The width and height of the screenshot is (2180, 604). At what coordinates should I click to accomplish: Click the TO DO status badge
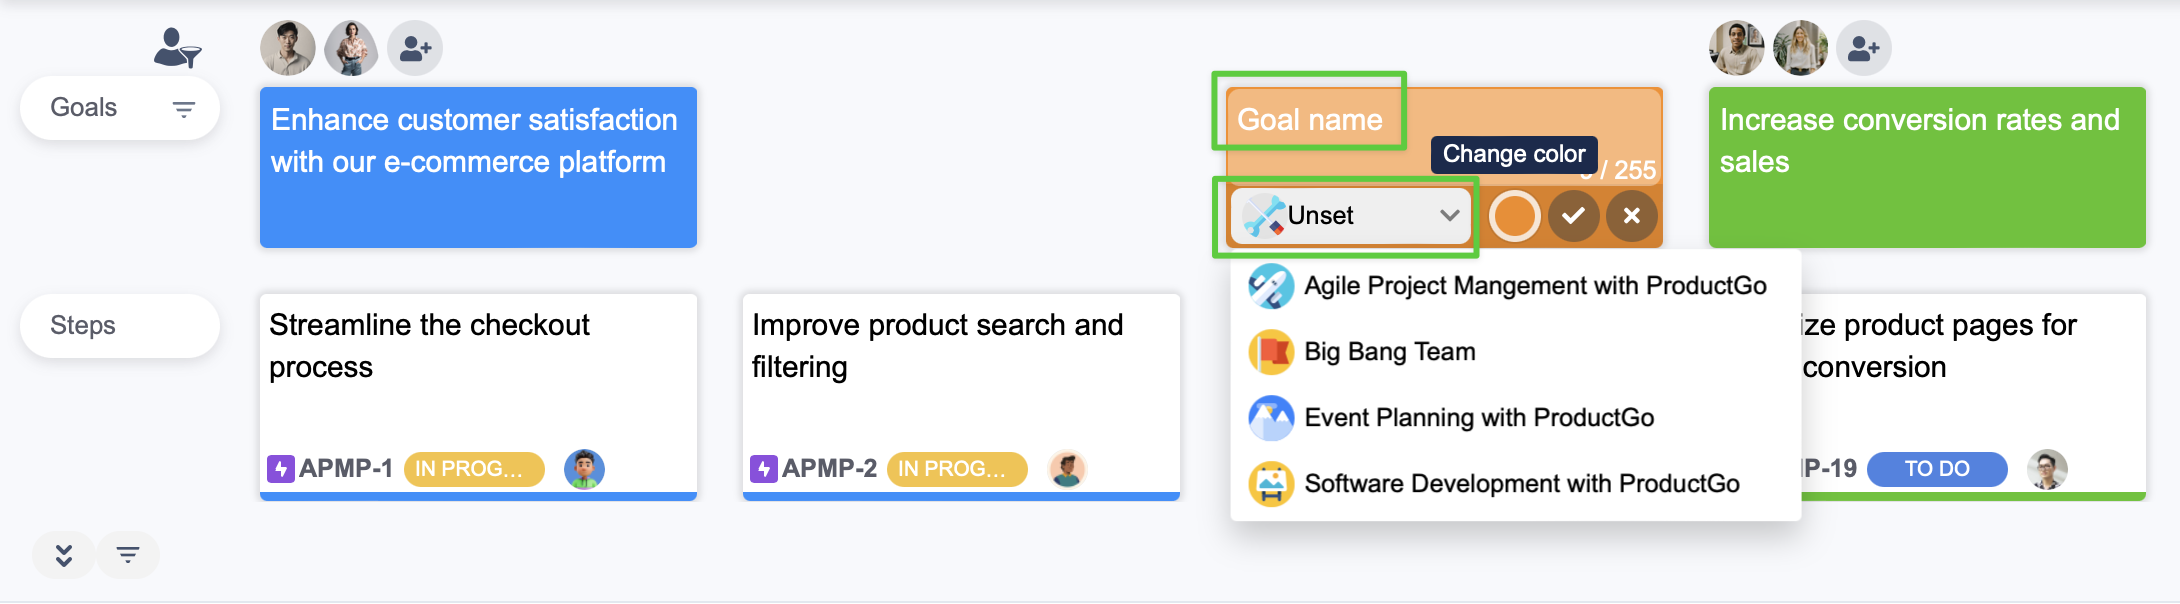pyautogui.click(x=1936, y=468)
